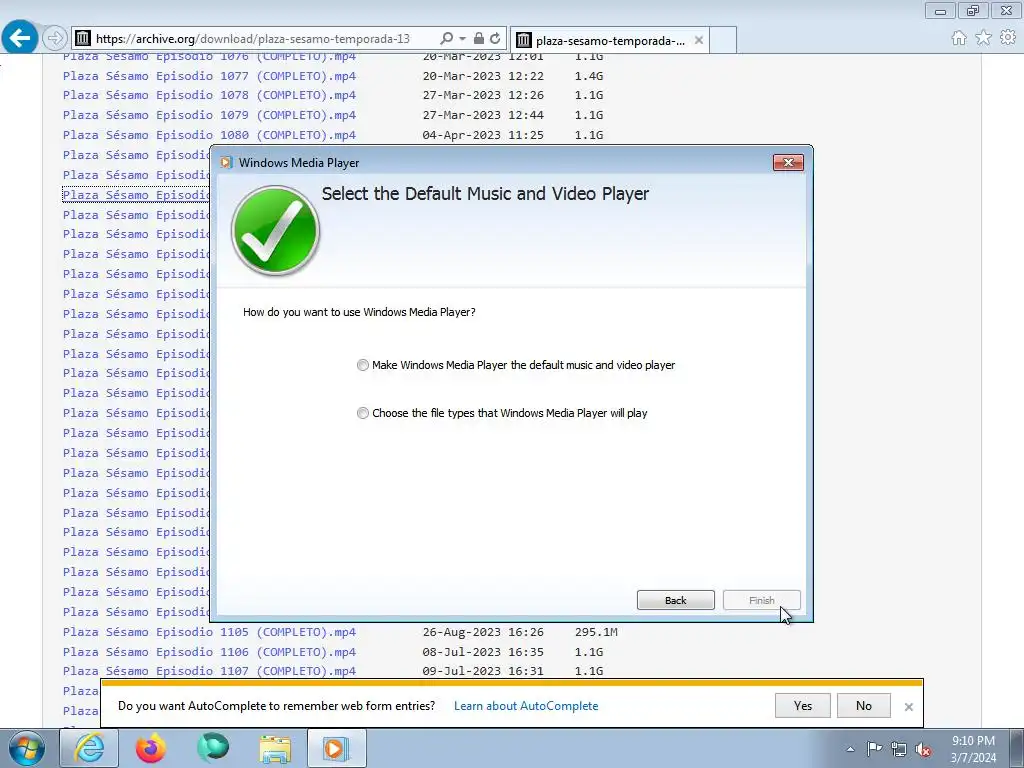Click the Finish button in the dialog

coord(761,600)
